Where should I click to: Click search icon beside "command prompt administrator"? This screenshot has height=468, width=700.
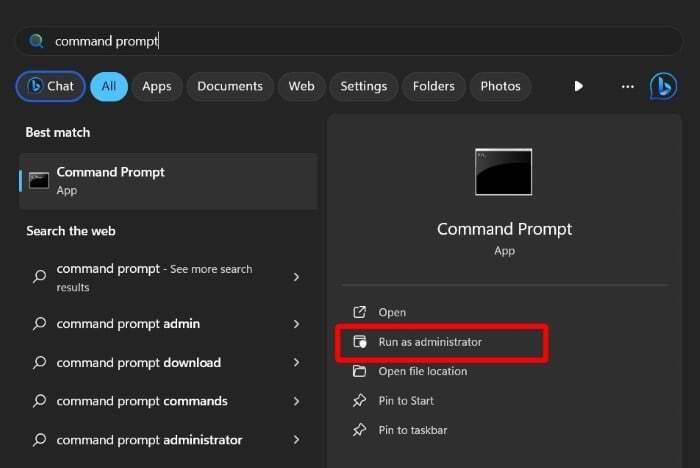point(39,440)
